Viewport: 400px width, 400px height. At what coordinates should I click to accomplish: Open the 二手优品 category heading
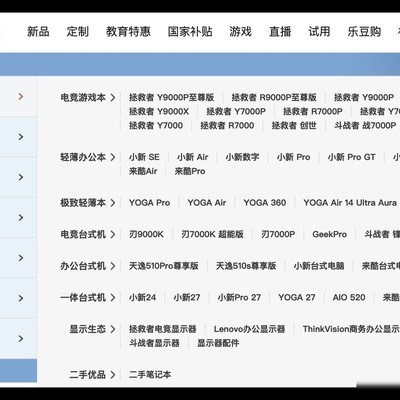pos(88,375)
